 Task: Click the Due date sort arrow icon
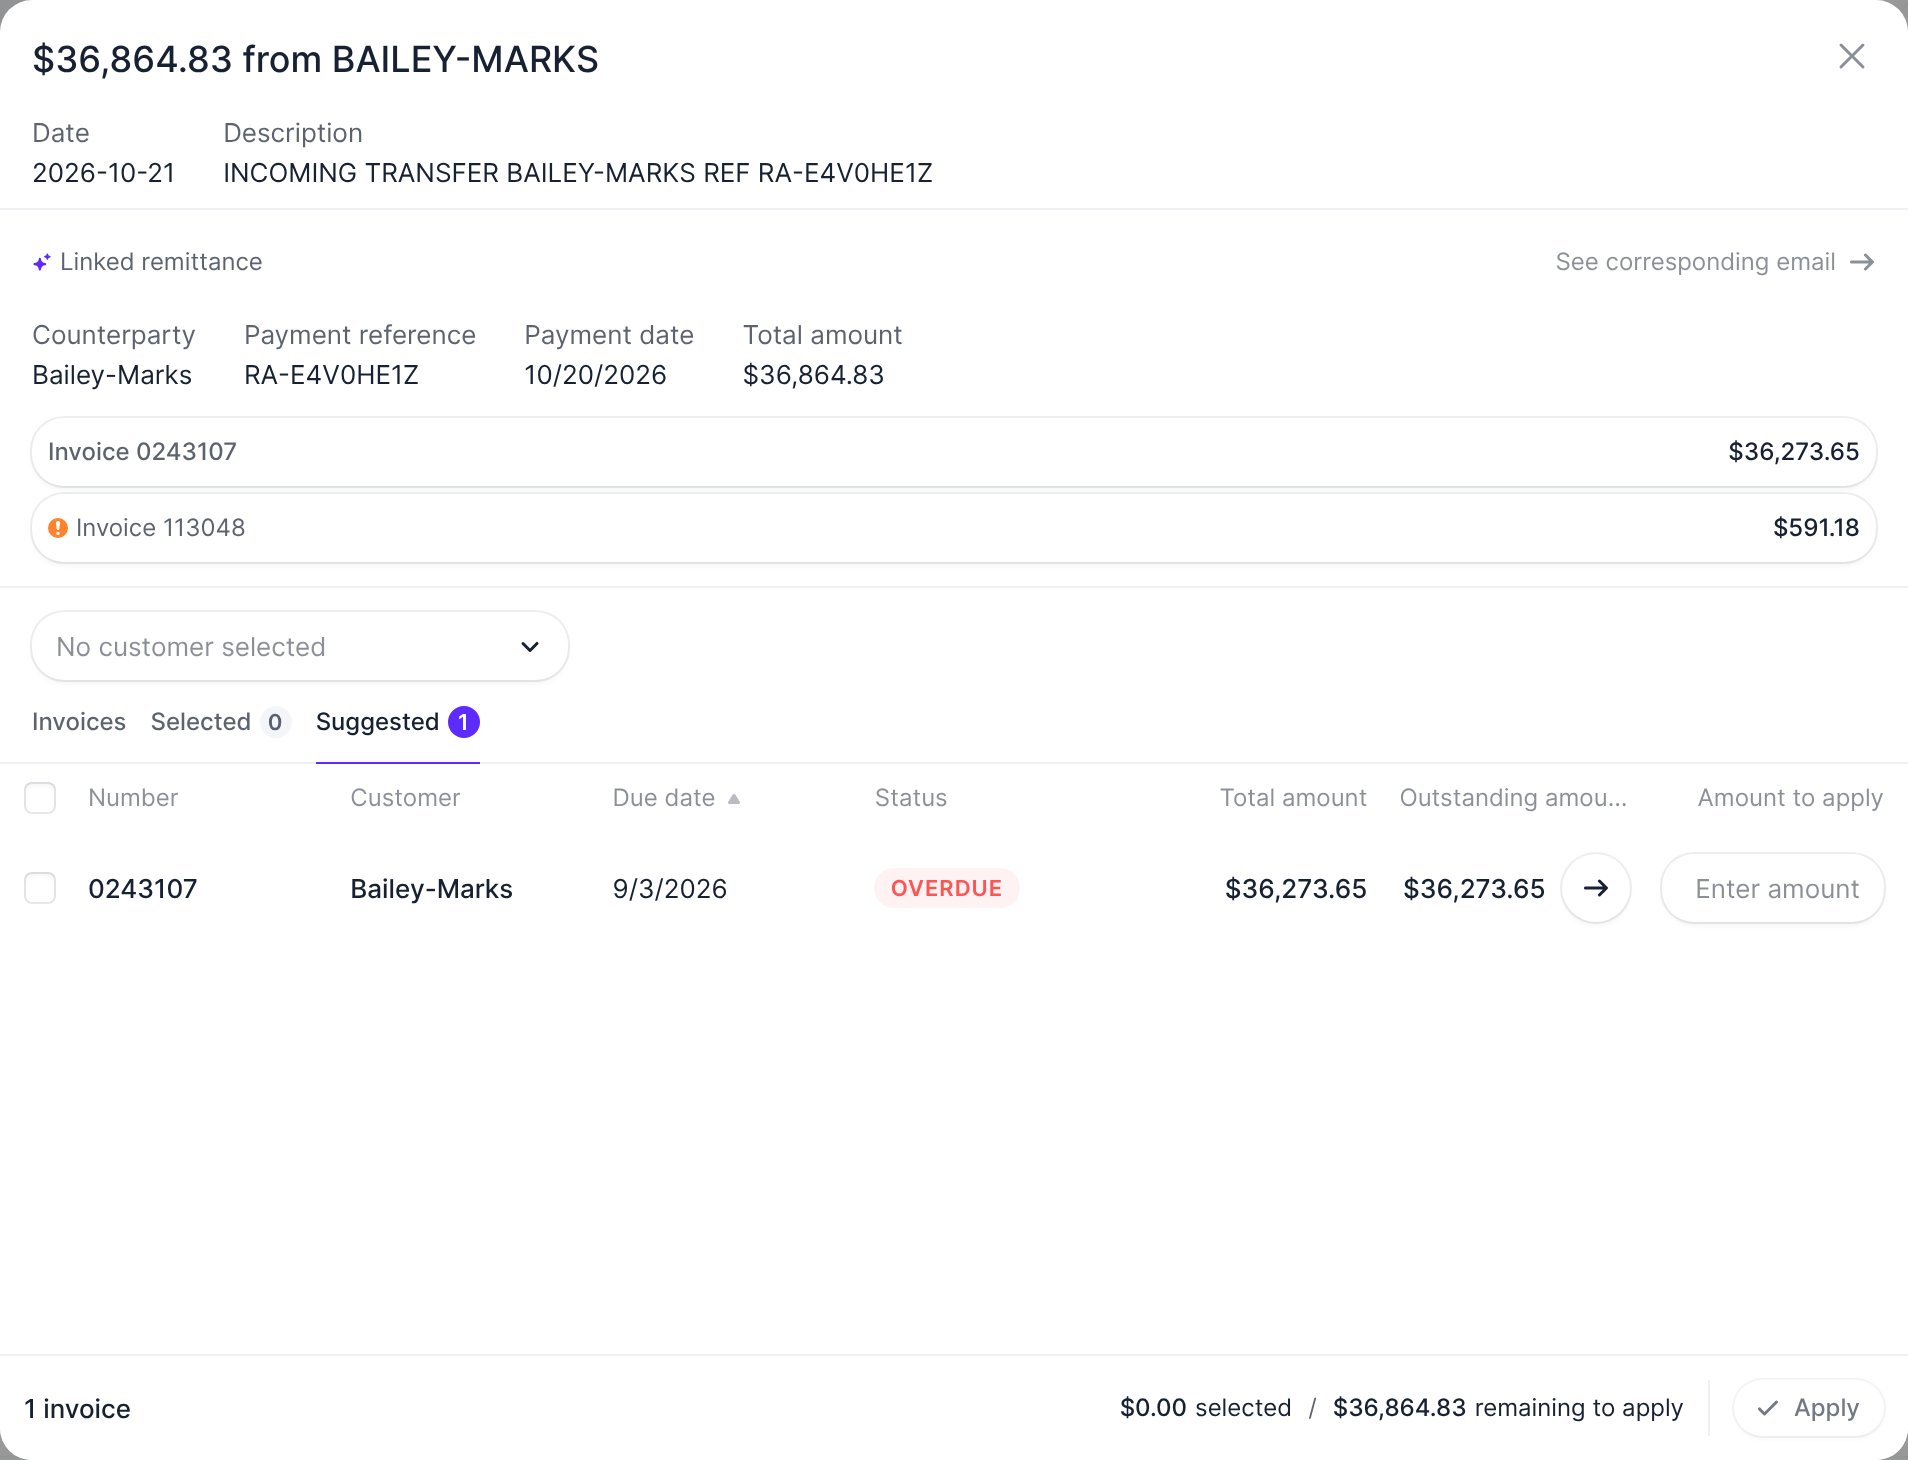[x=734, y=799]
